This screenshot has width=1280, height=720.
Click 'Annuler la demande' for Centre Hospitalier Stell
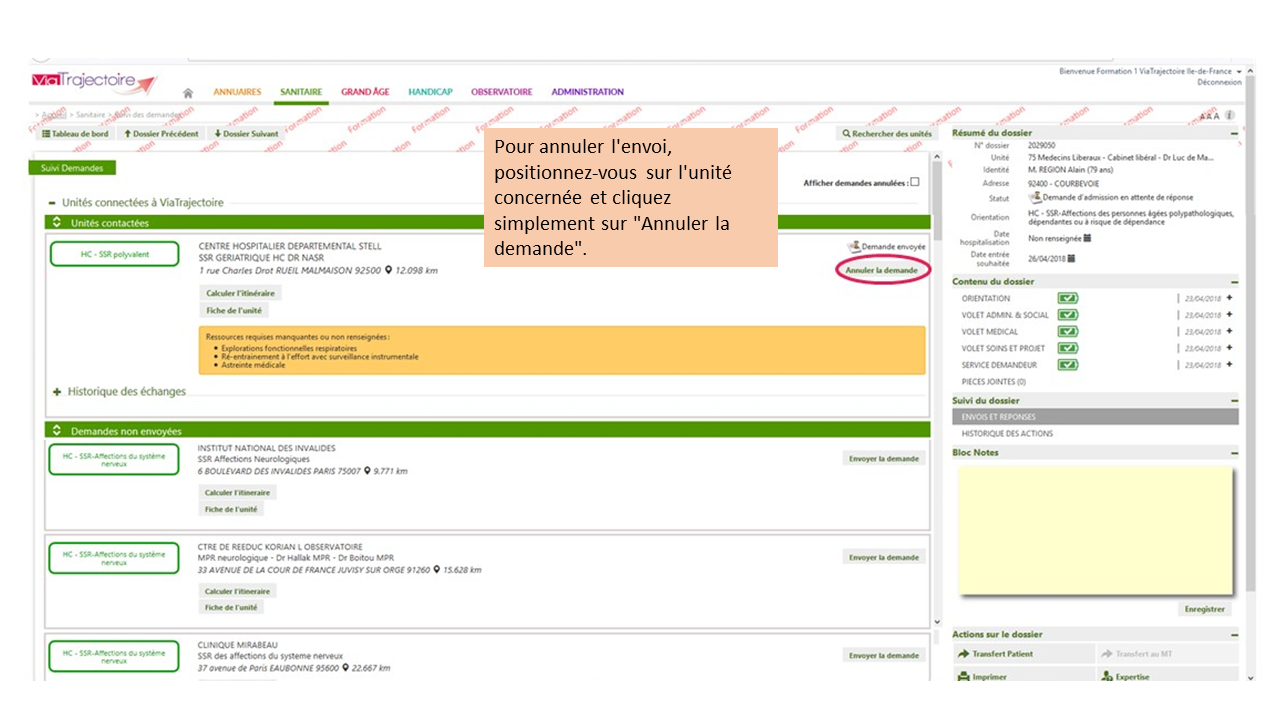(883, 270)
